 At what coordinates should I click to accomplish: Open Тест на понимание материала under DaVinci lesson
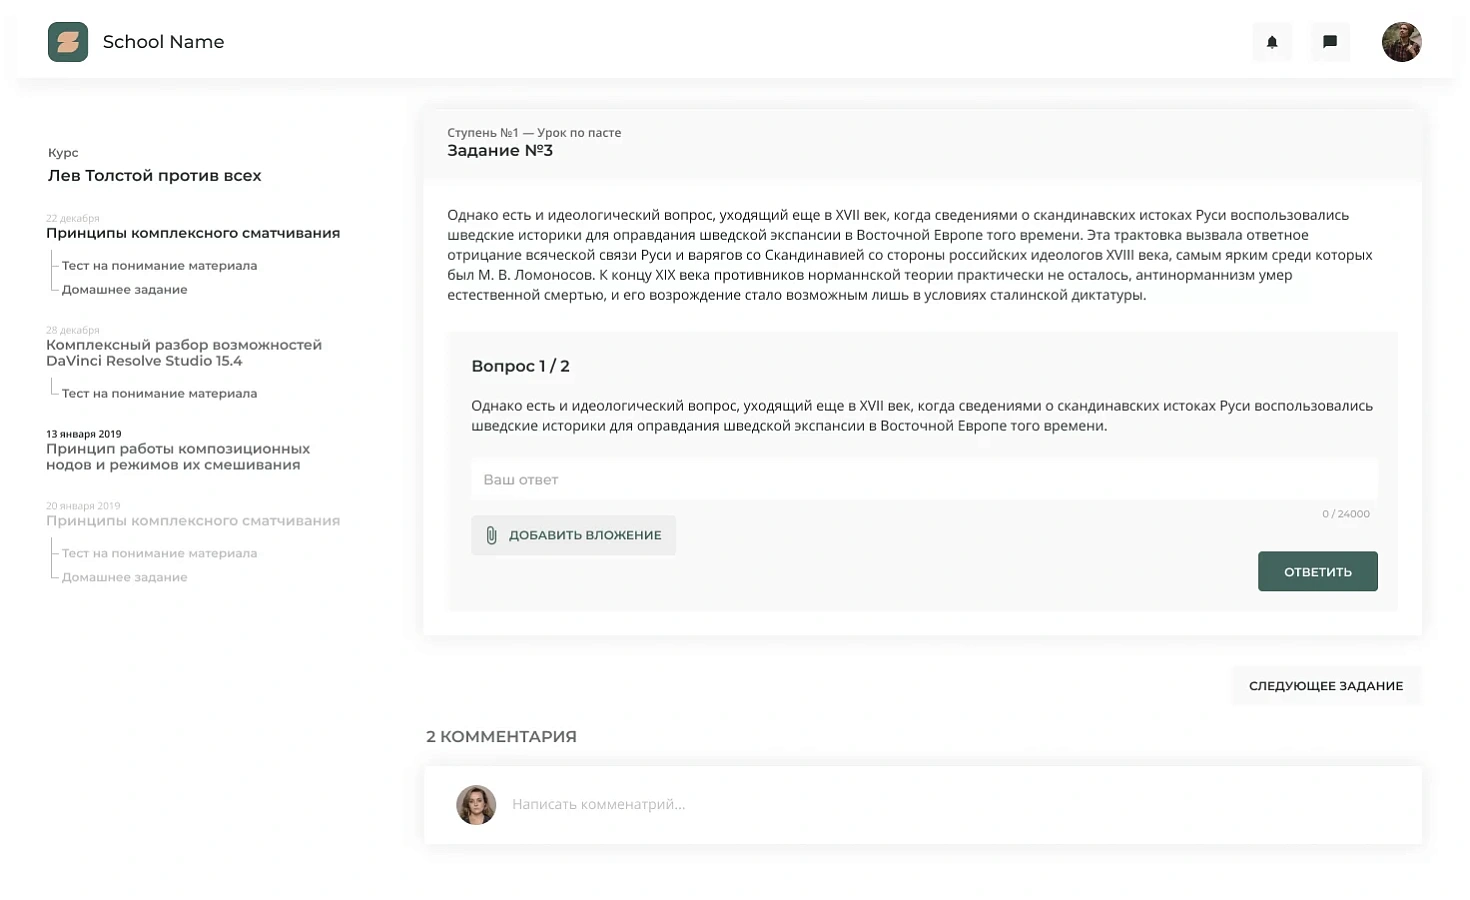tap(160, 394)
